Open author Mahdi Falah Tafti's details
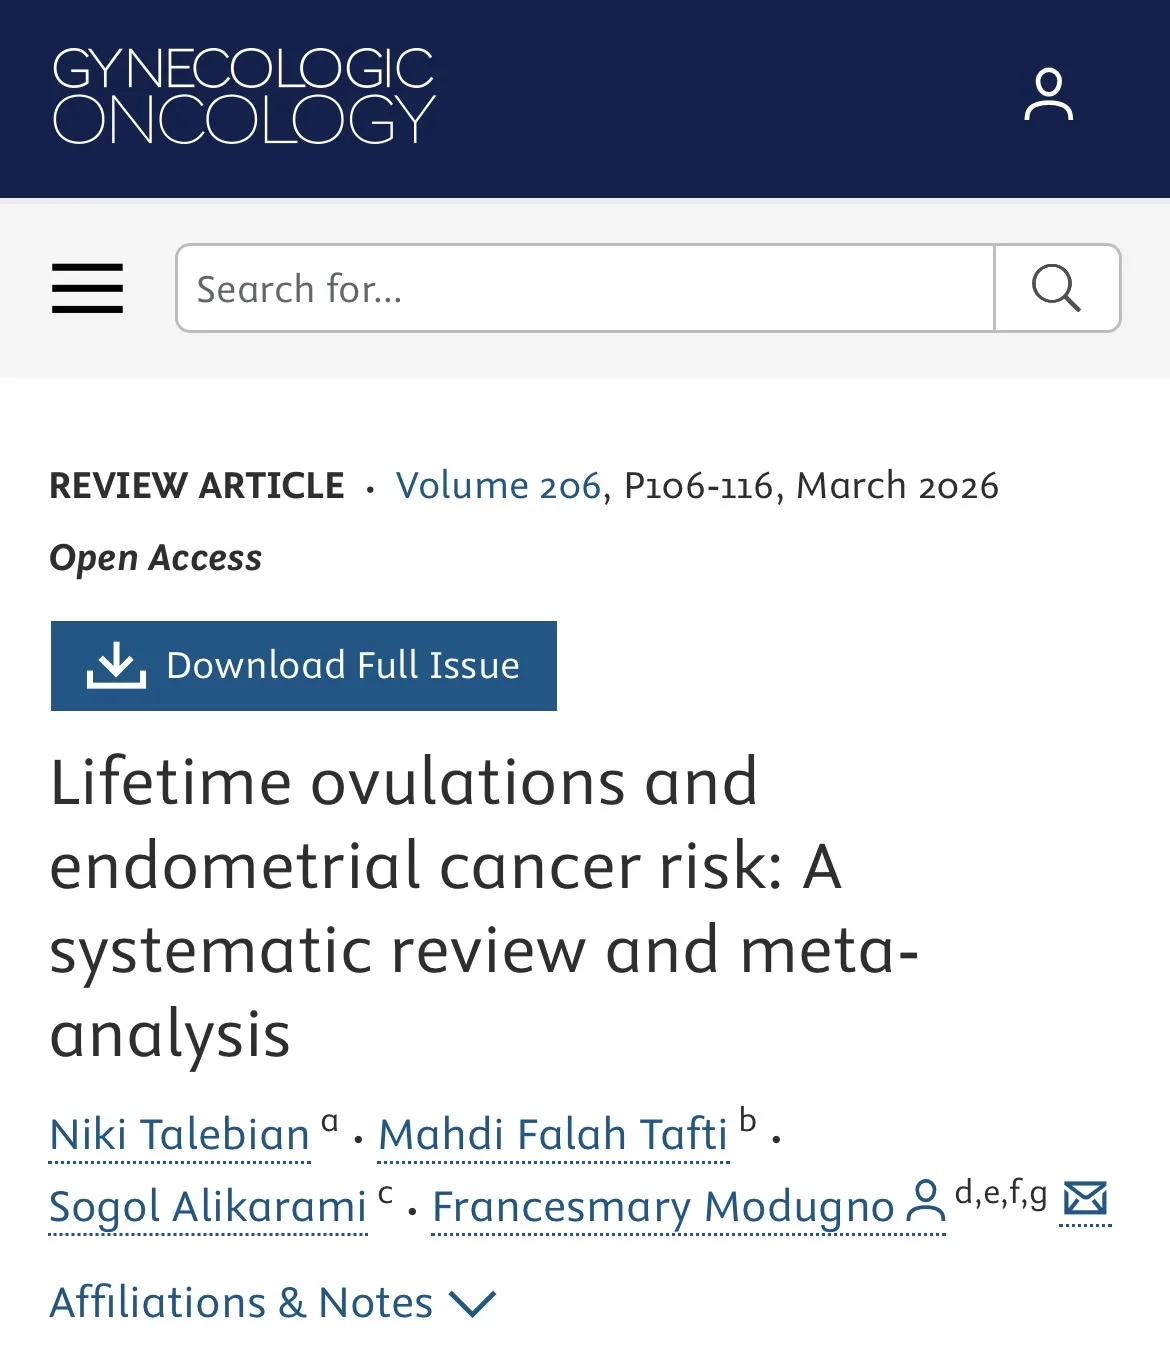This screenshot has height=1352, width=1170. (553, 1135)
